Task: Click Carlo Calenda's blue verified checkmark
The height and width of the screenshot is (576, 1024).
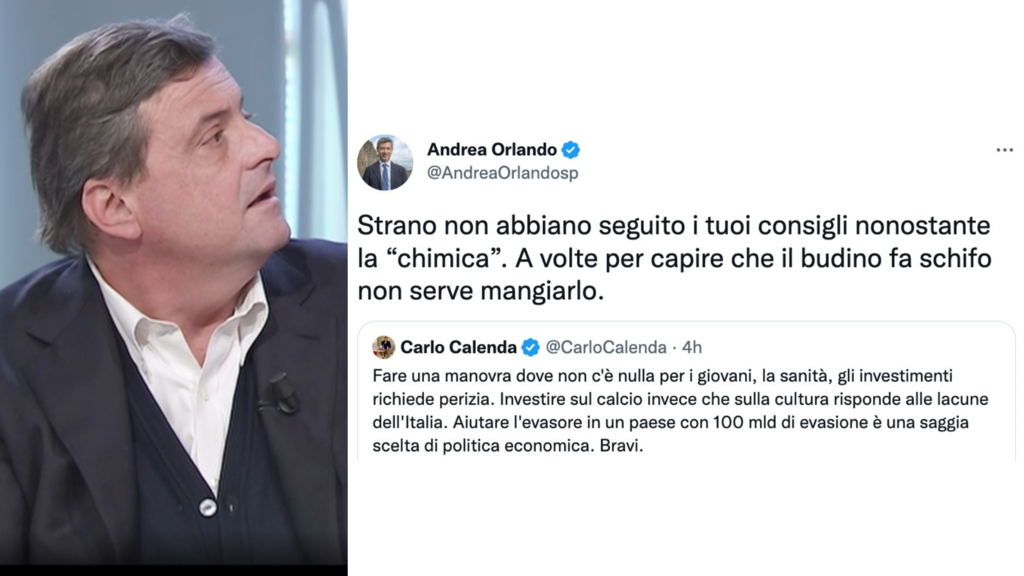Action: click(530, 347)
